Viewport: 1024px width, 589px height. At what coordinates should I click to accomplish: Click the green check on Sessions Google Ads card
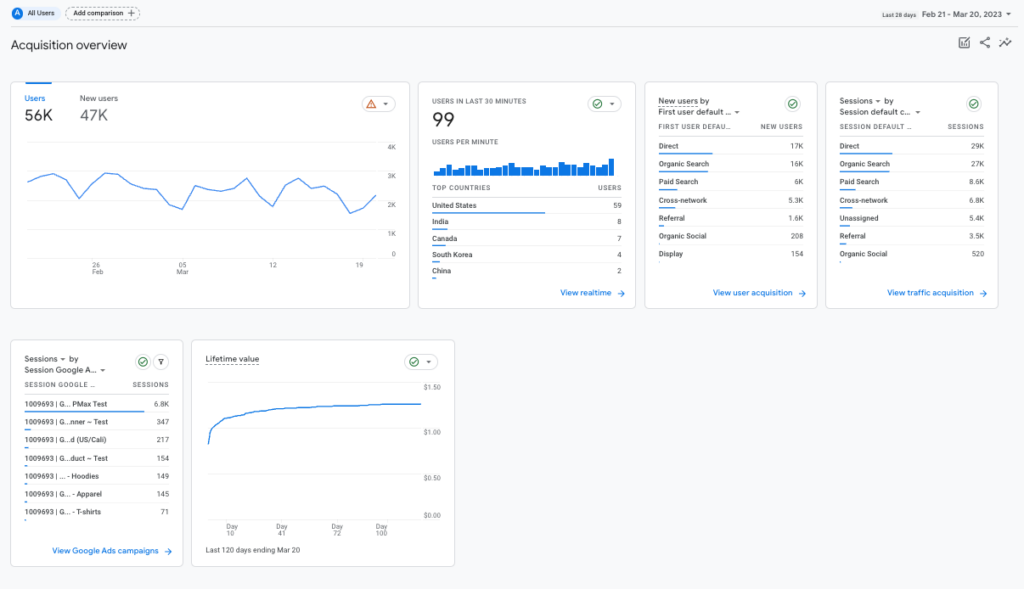140,362
